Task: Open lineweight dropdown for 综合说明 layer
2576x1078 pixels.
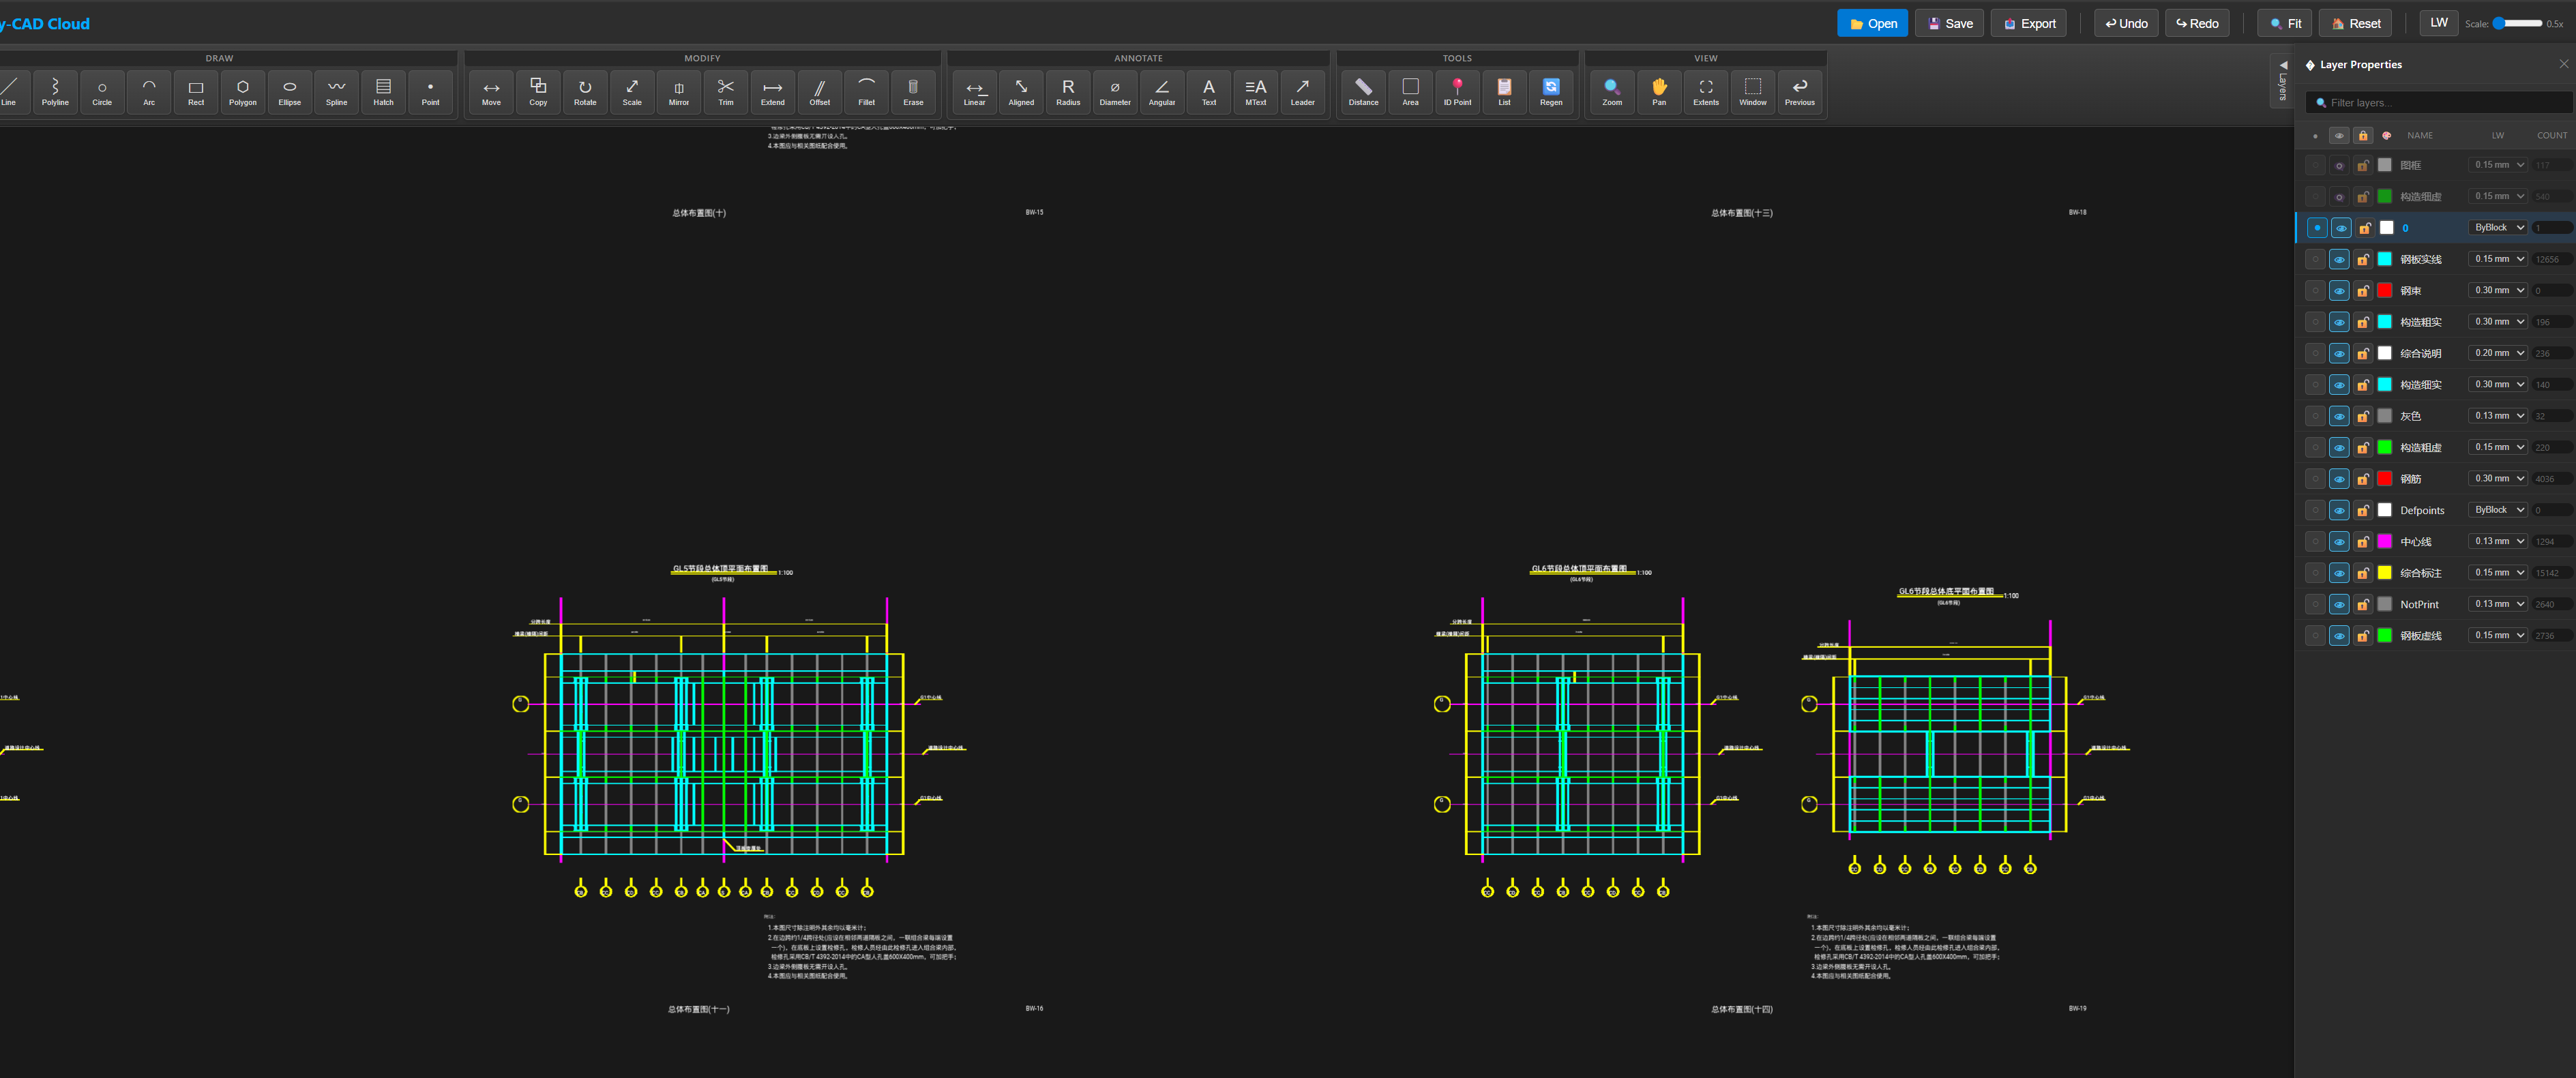Action: (2497, 353)
